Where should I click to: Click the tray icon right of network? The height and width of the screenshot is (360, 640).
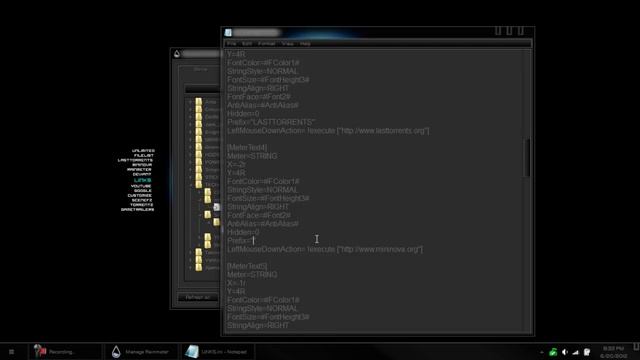587,352
